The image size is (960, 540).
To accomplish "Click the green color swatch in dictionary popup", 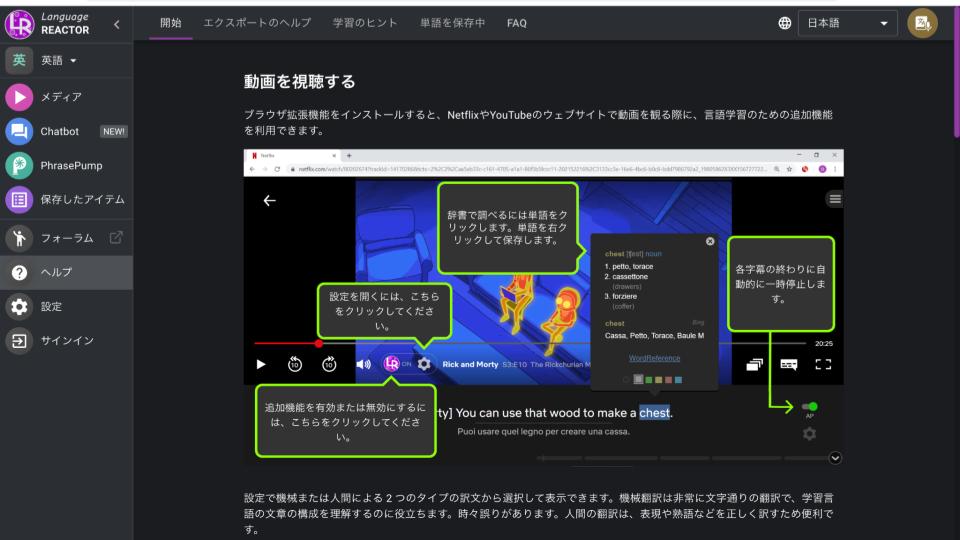I will [x=648, y=380].
